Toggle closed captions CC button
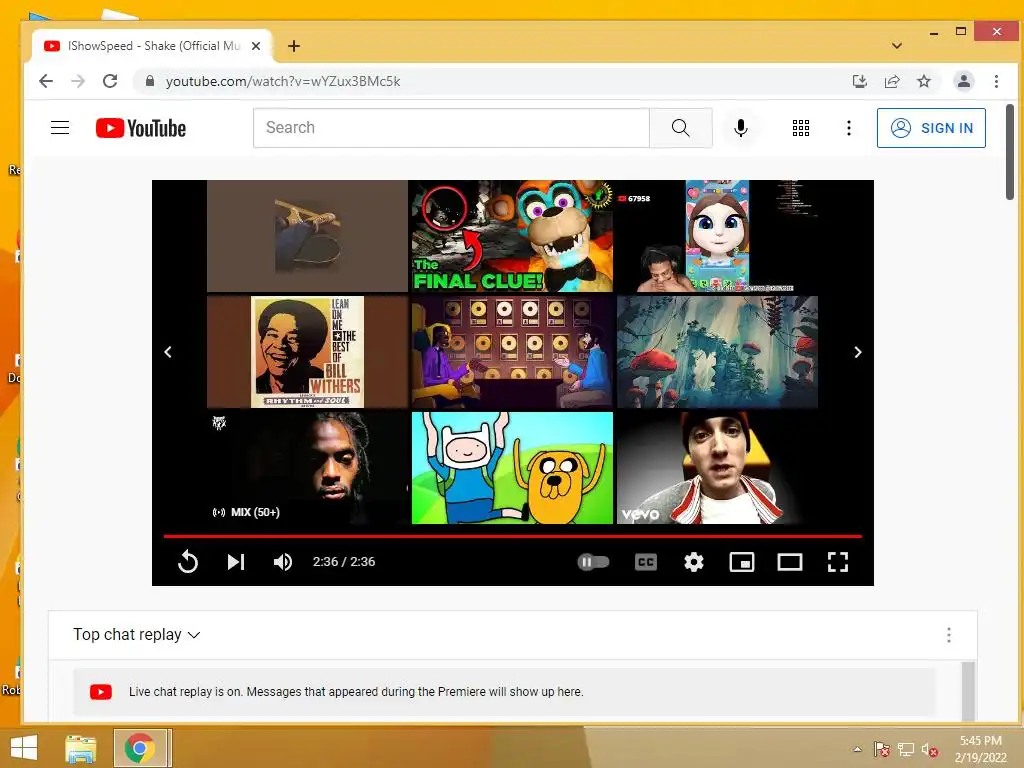 646,562
